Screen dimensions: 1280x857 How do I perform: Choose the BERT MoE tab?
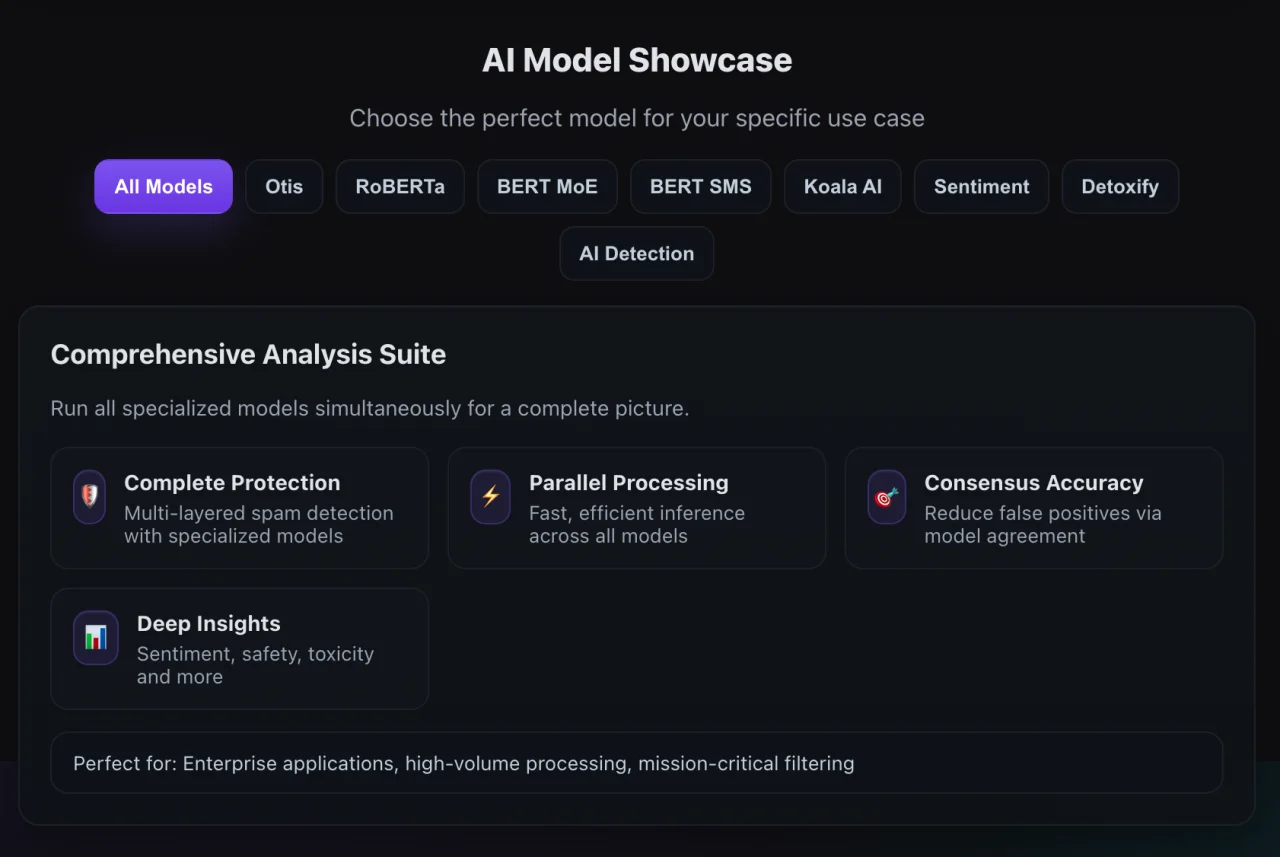[547, 187]
